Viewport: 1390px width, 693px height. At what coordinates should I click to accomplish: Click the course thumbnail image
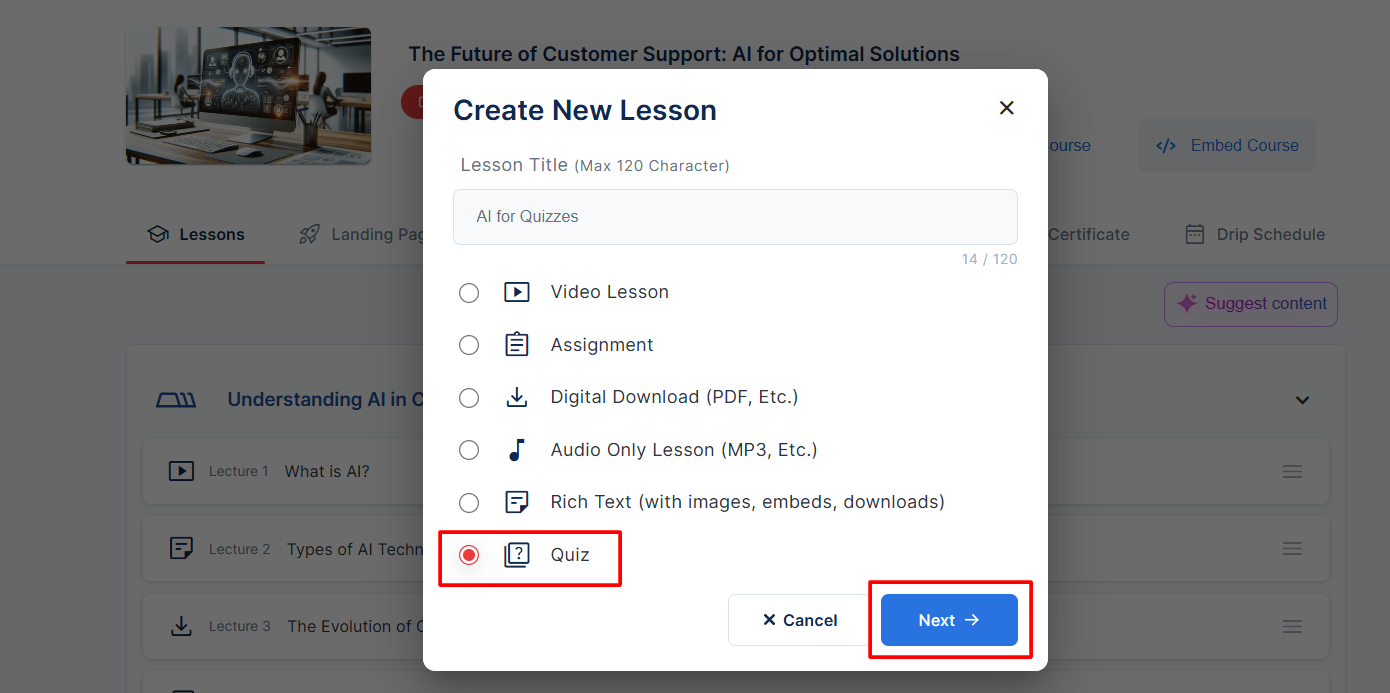tap(248, 96)
